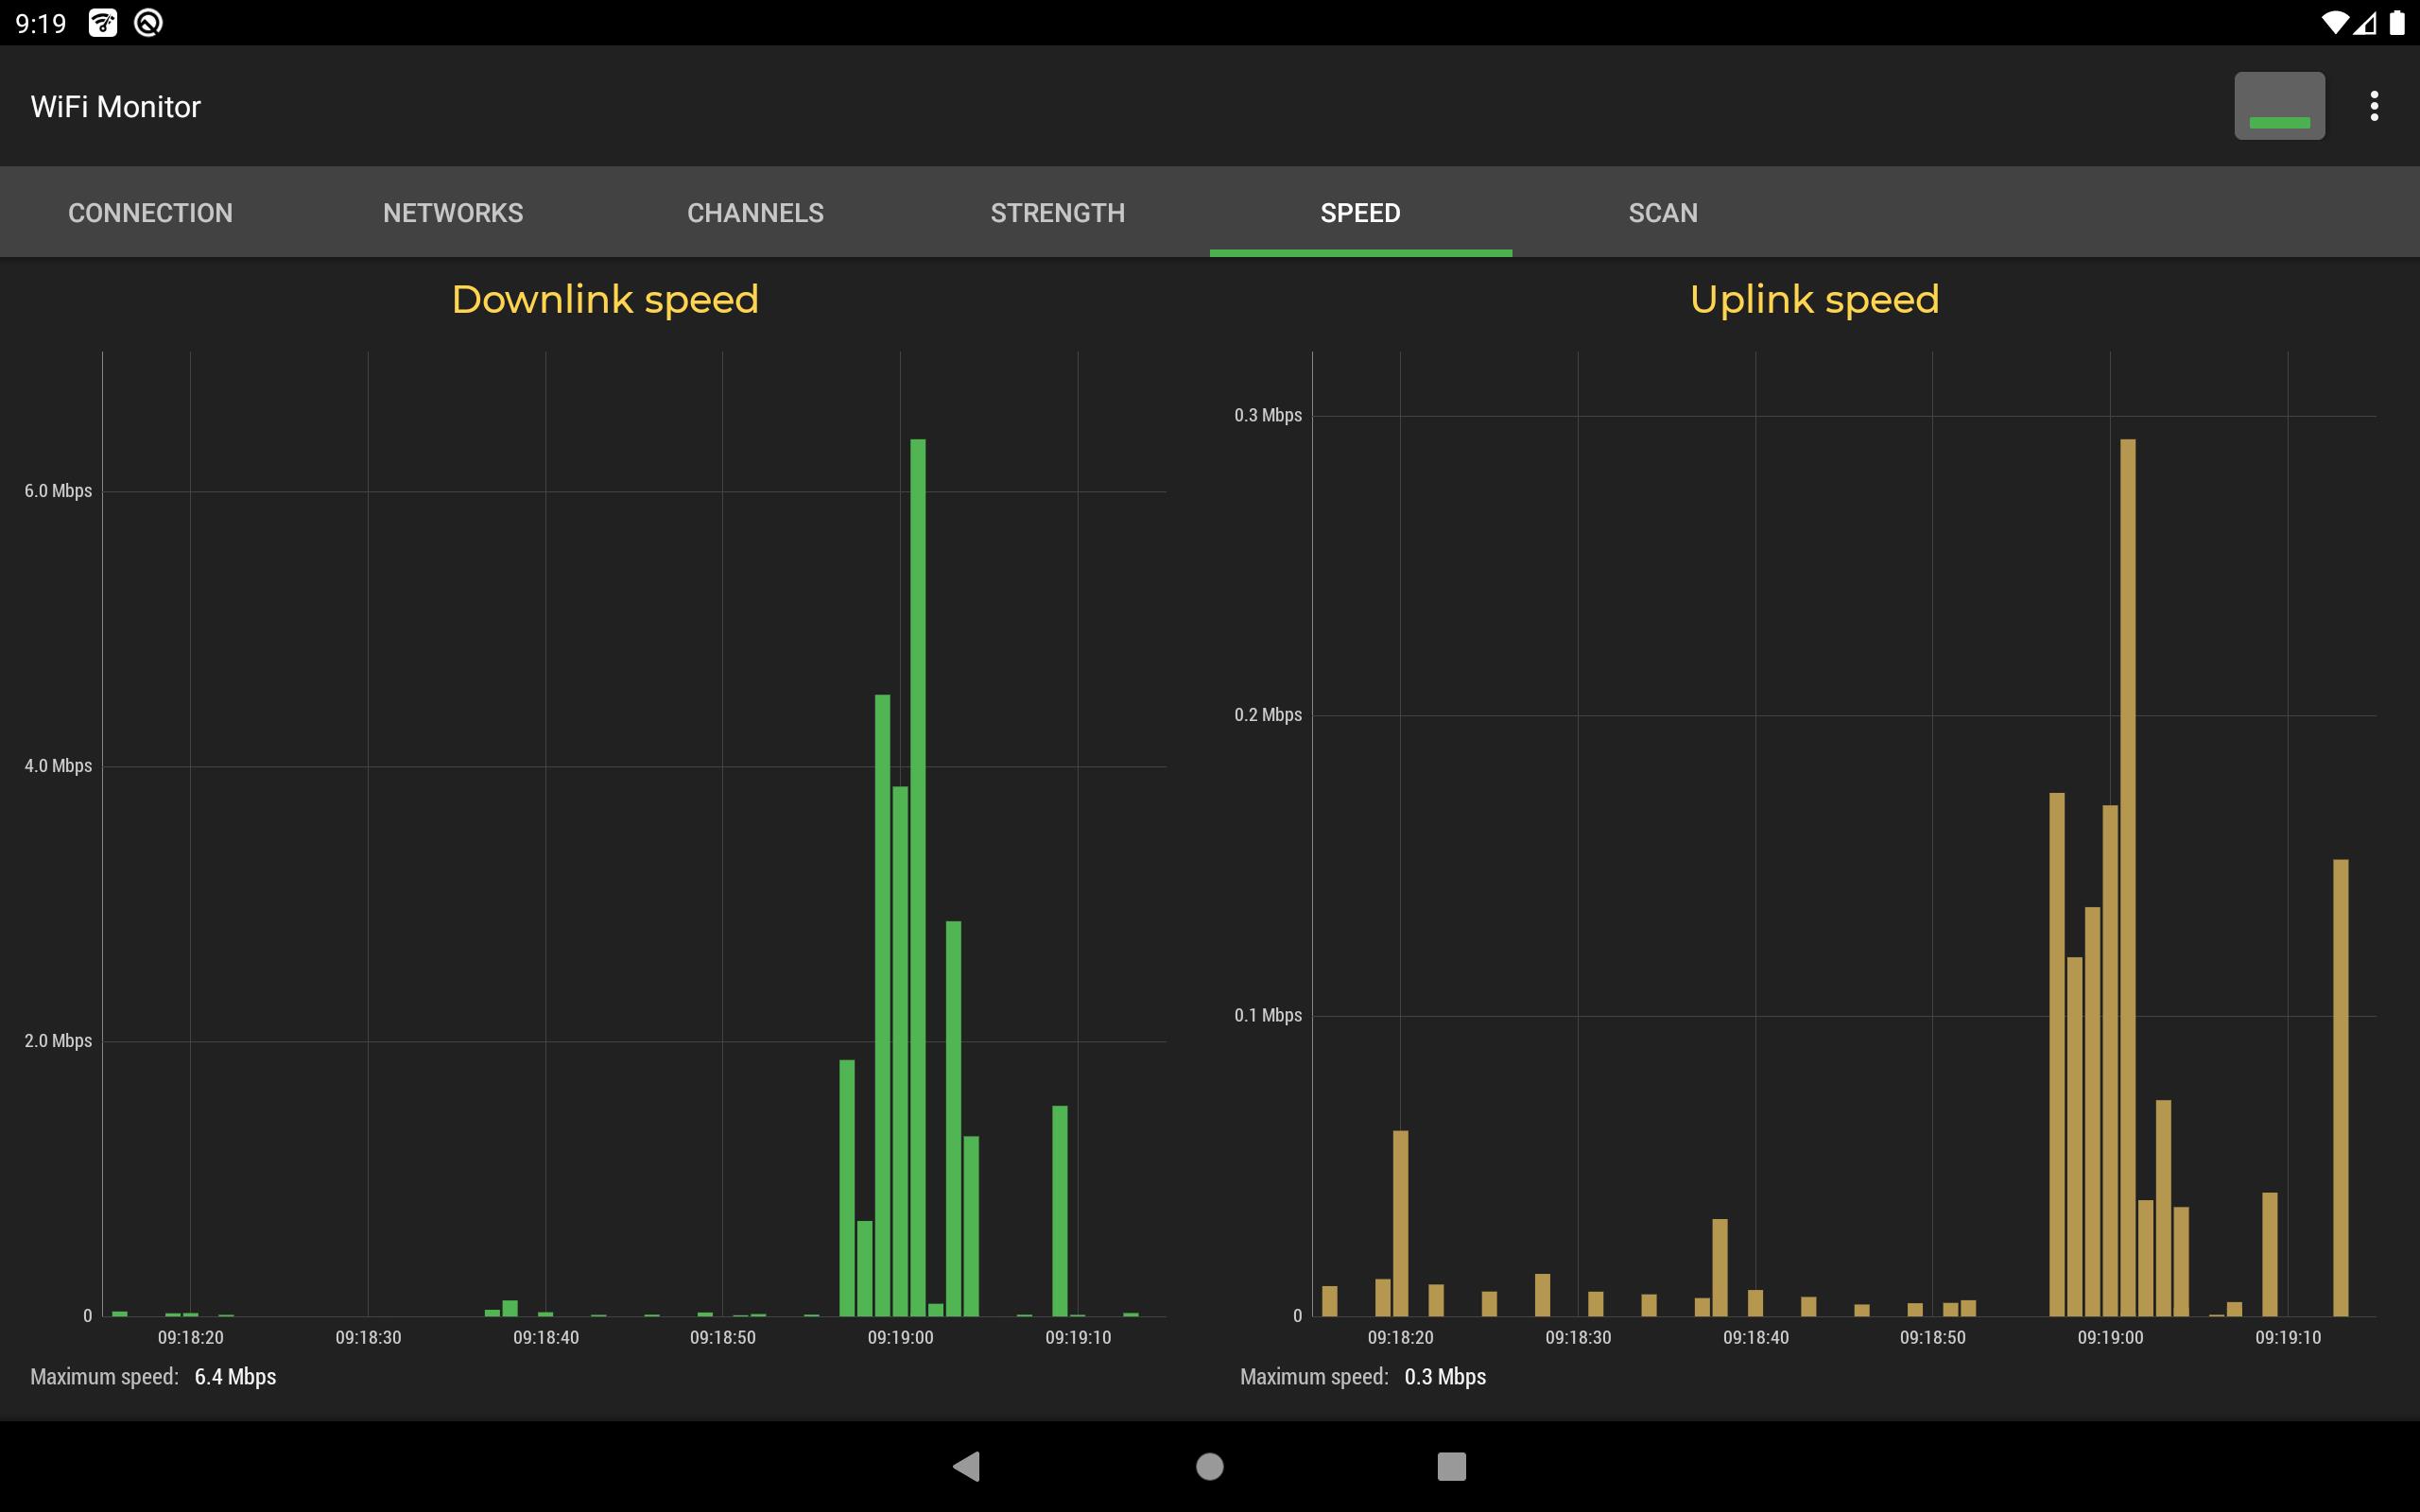The width and height of the screenshot is (2420, 1512).
Task: Tap the tallest tan uplink bar
Action: (x=2128, y=878)
